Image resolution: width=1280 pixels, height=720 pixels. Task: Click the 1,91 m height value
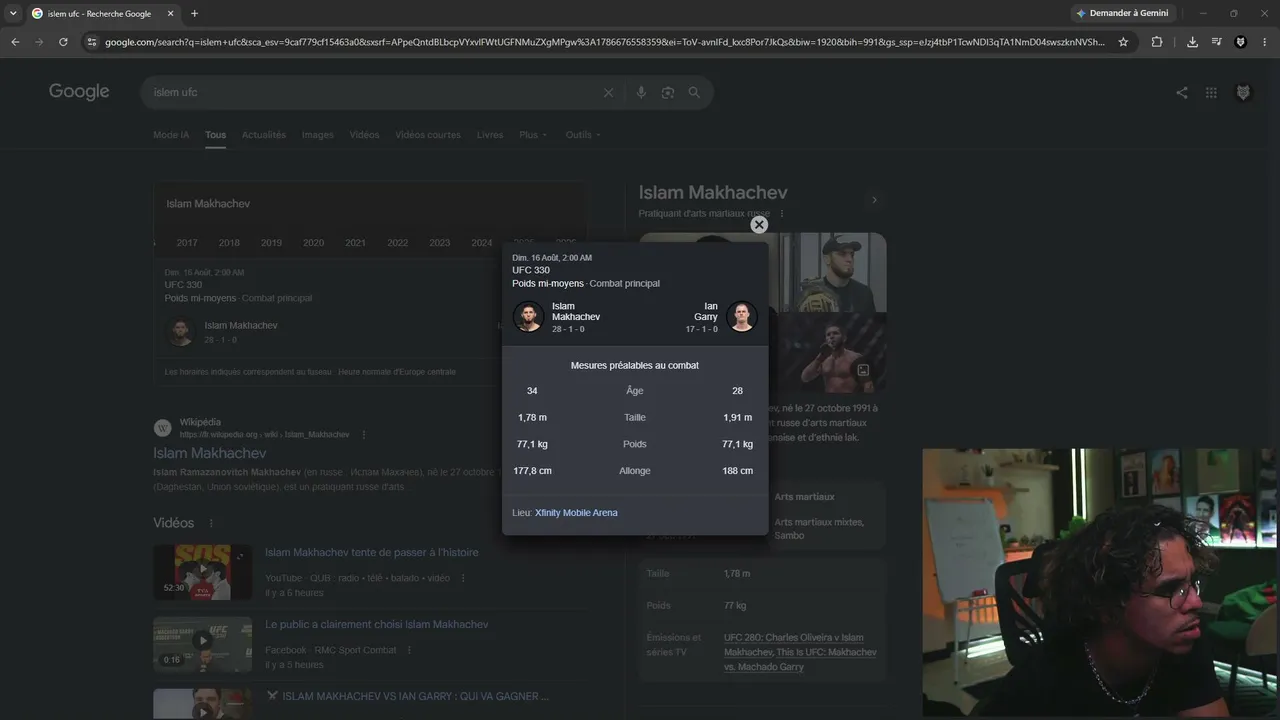pyautogui.click(x=738, y=418)
